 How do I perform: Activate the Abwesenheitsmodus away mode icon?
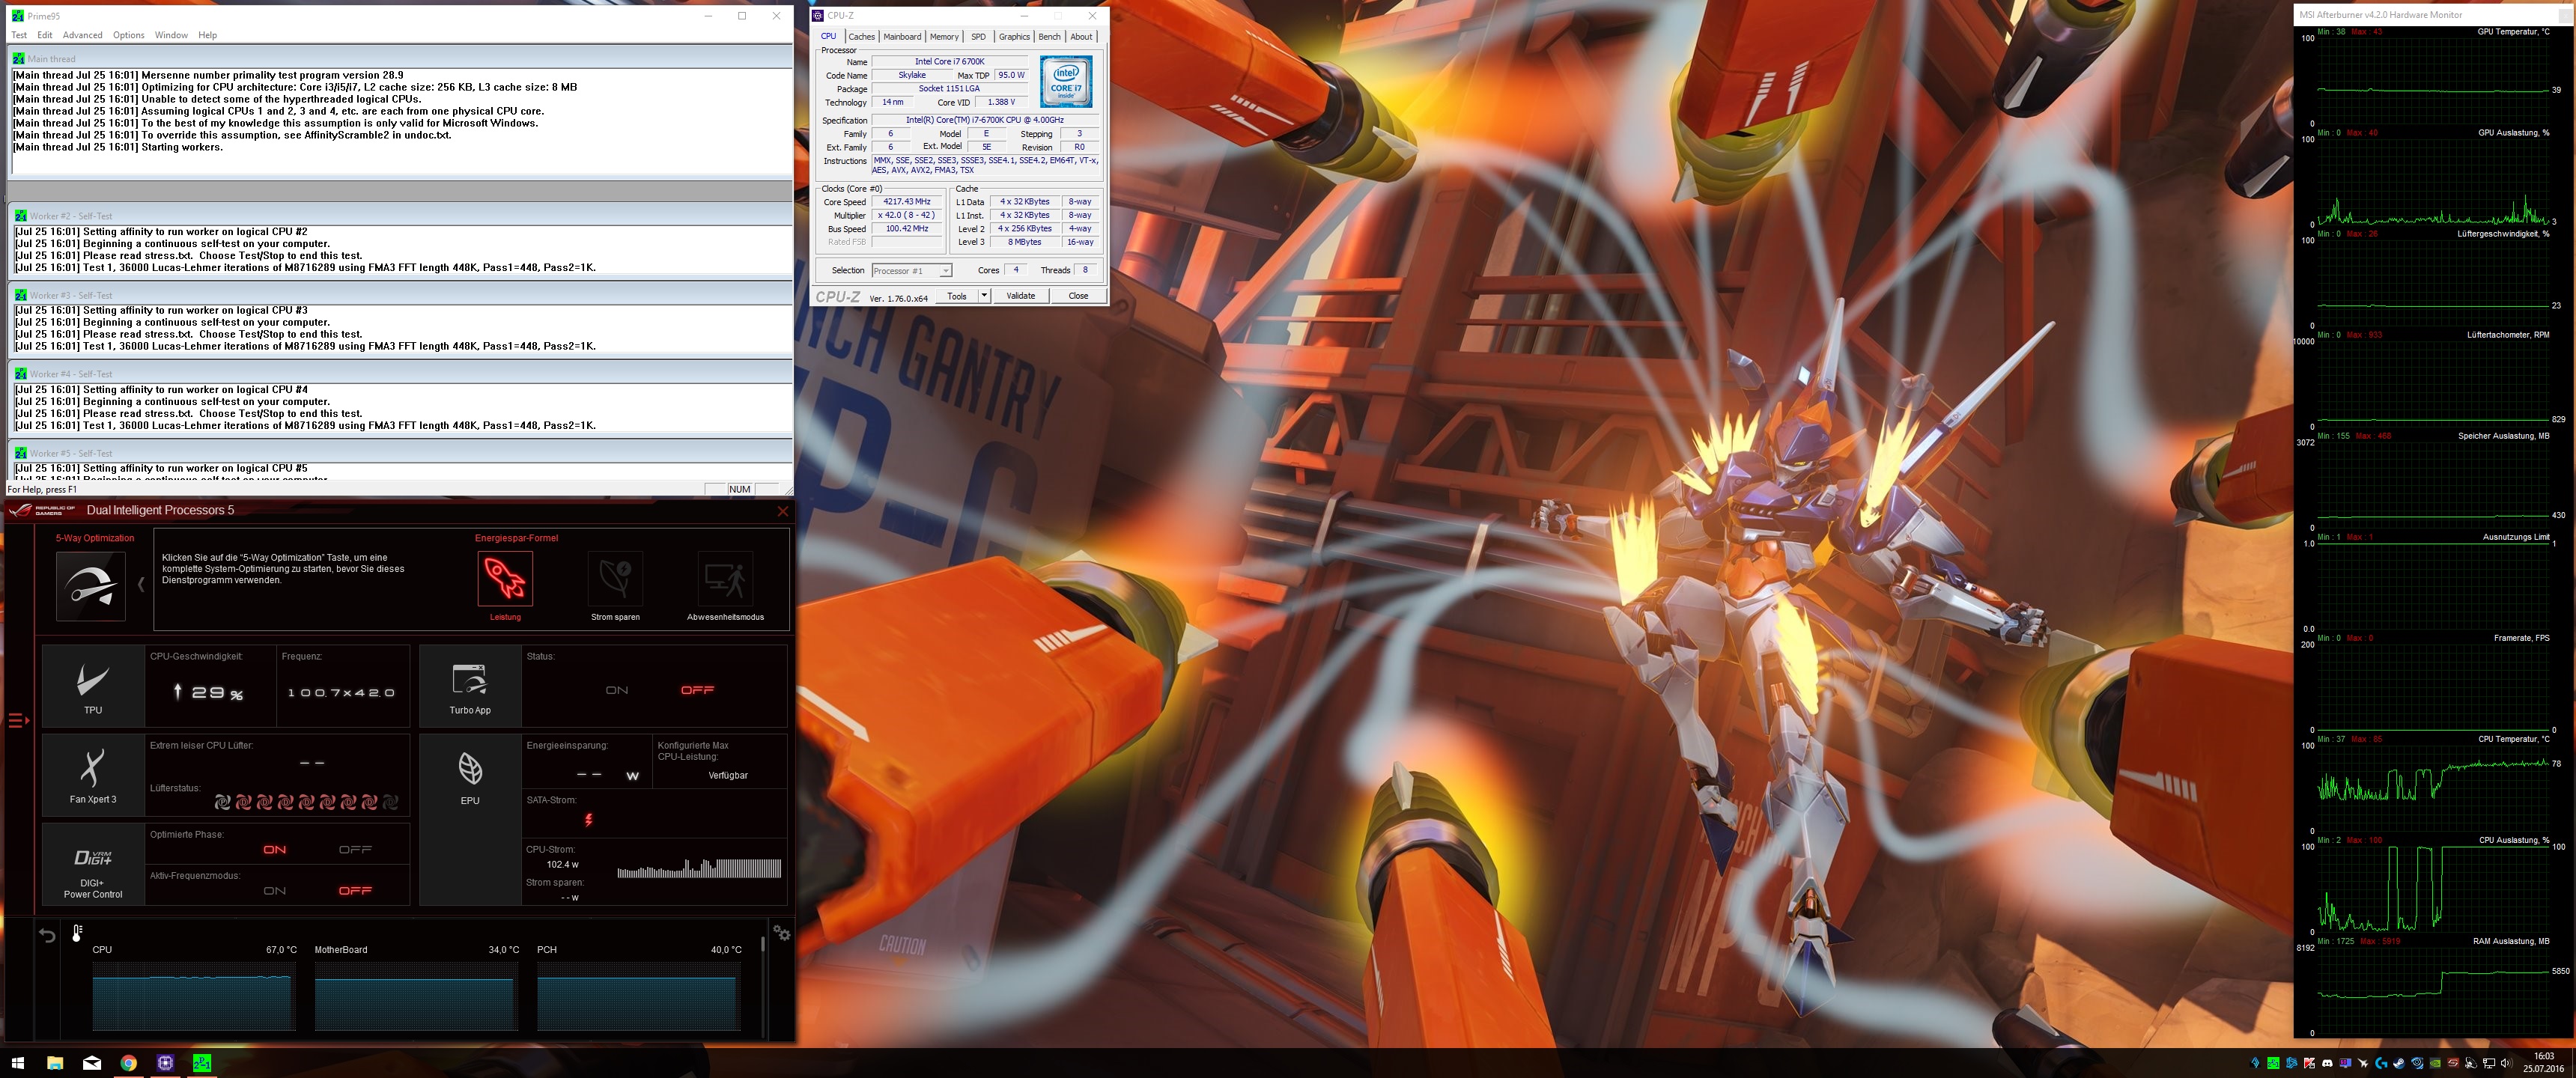pyautogui.click(x=725, y=579)
